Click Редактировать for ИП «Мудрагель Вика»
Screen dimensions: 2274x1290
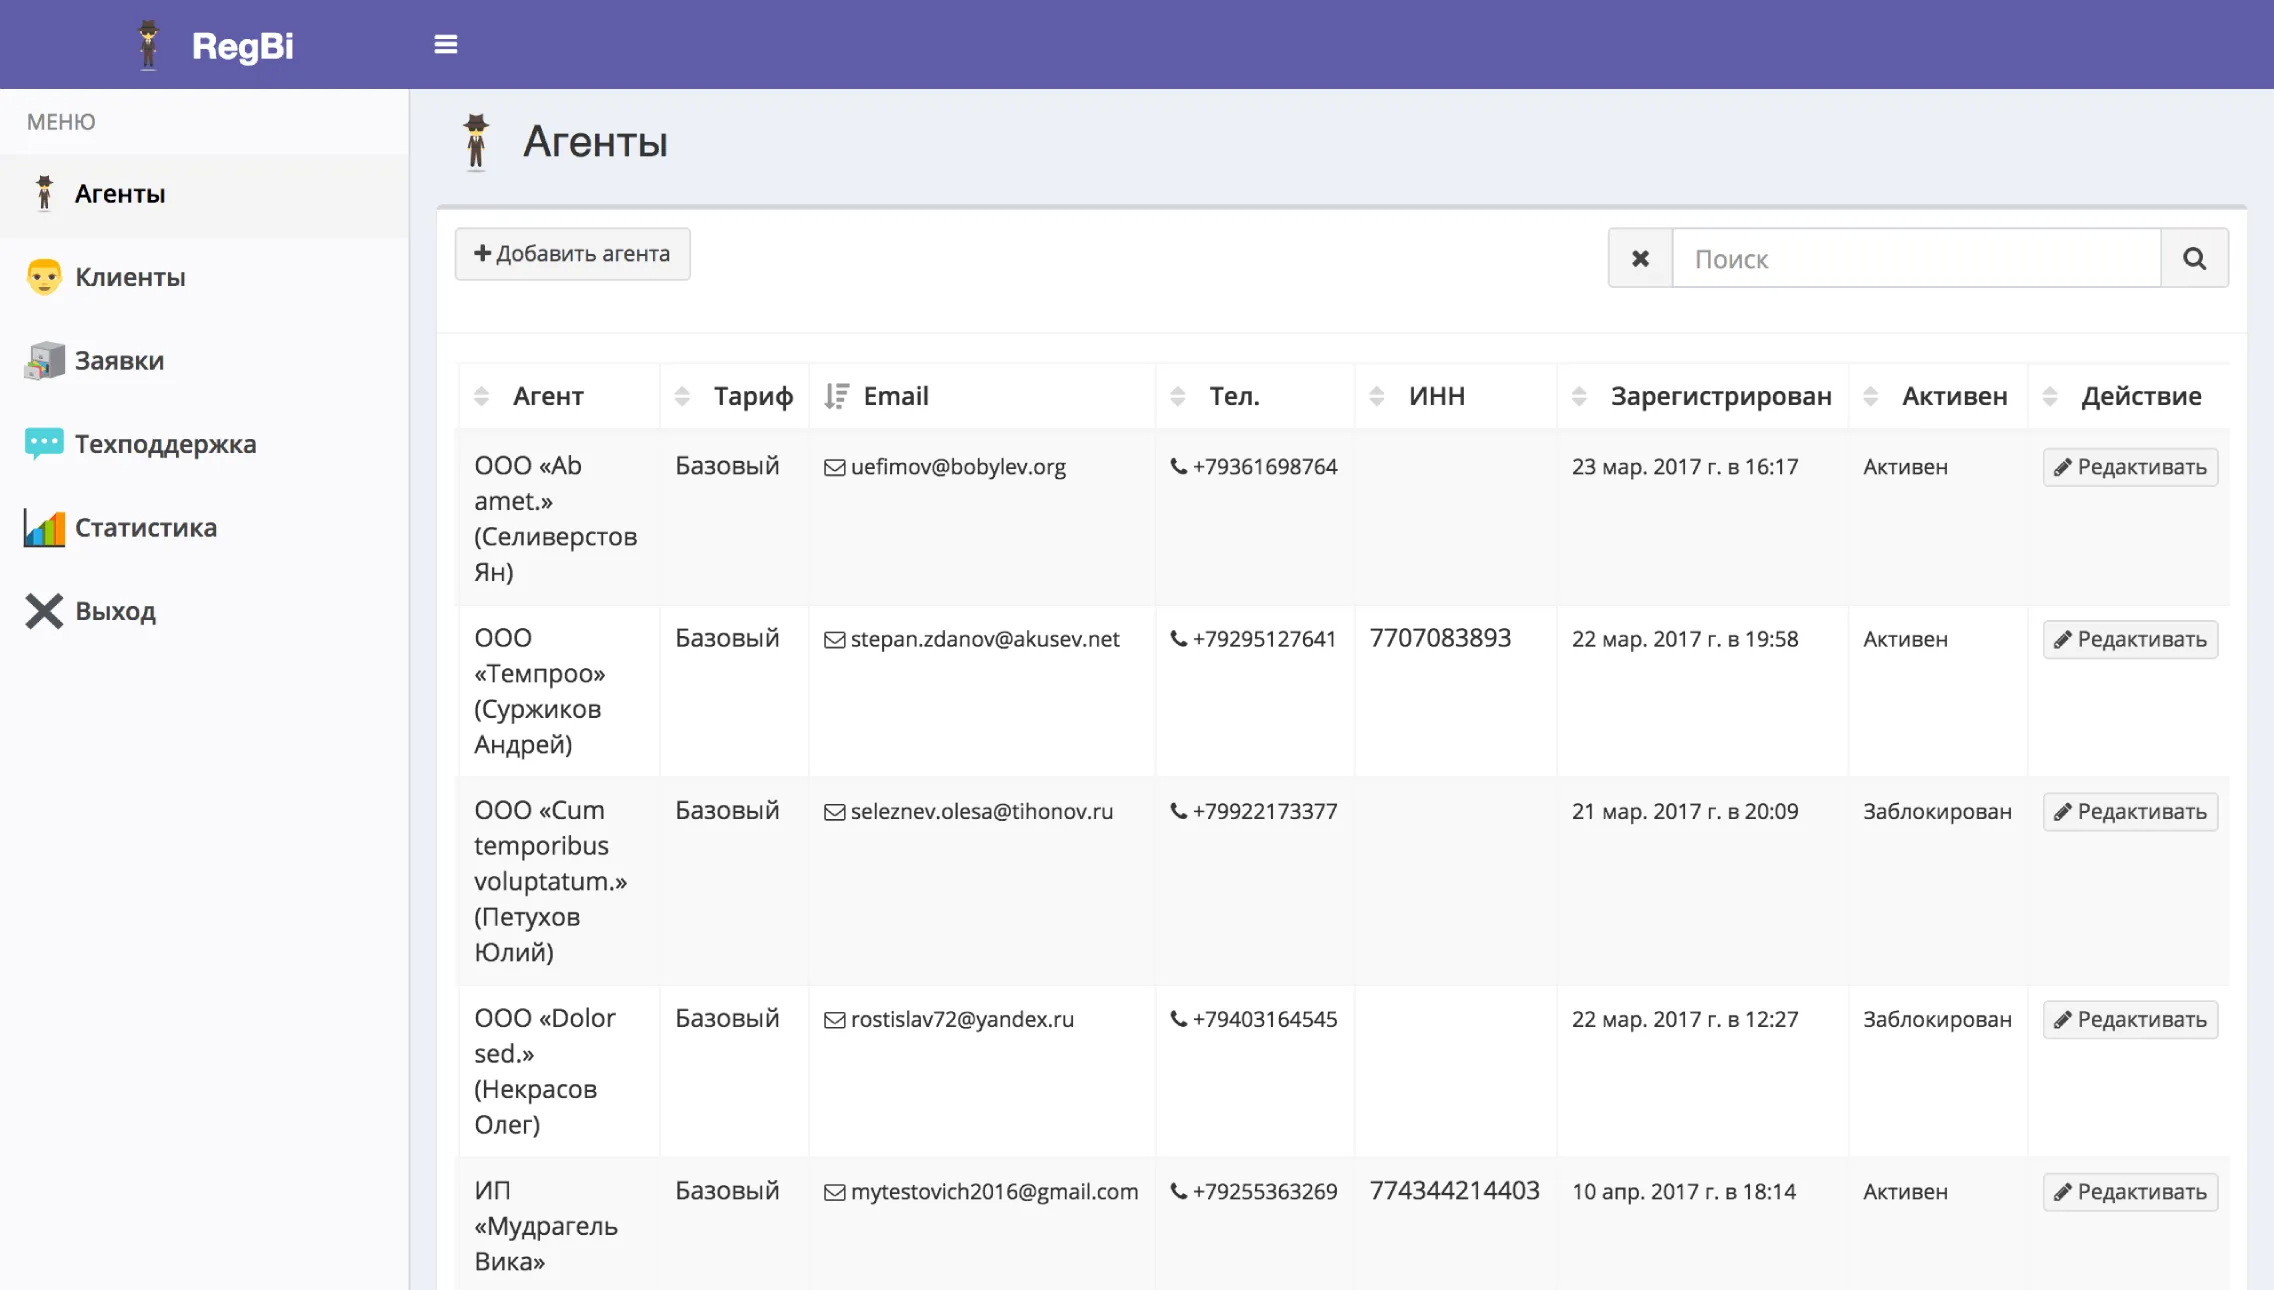[x=2130, y=1191]
